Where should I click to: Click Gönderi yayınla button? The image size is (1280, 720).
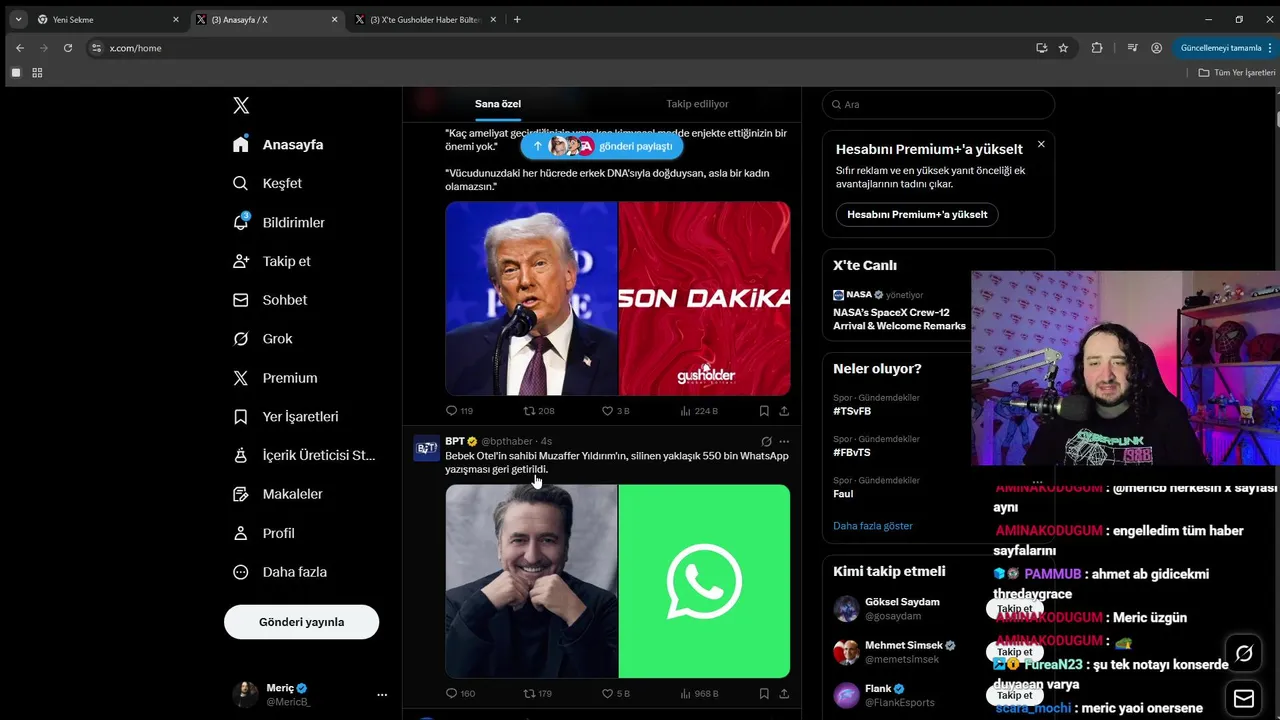click(x=301, y=622)
